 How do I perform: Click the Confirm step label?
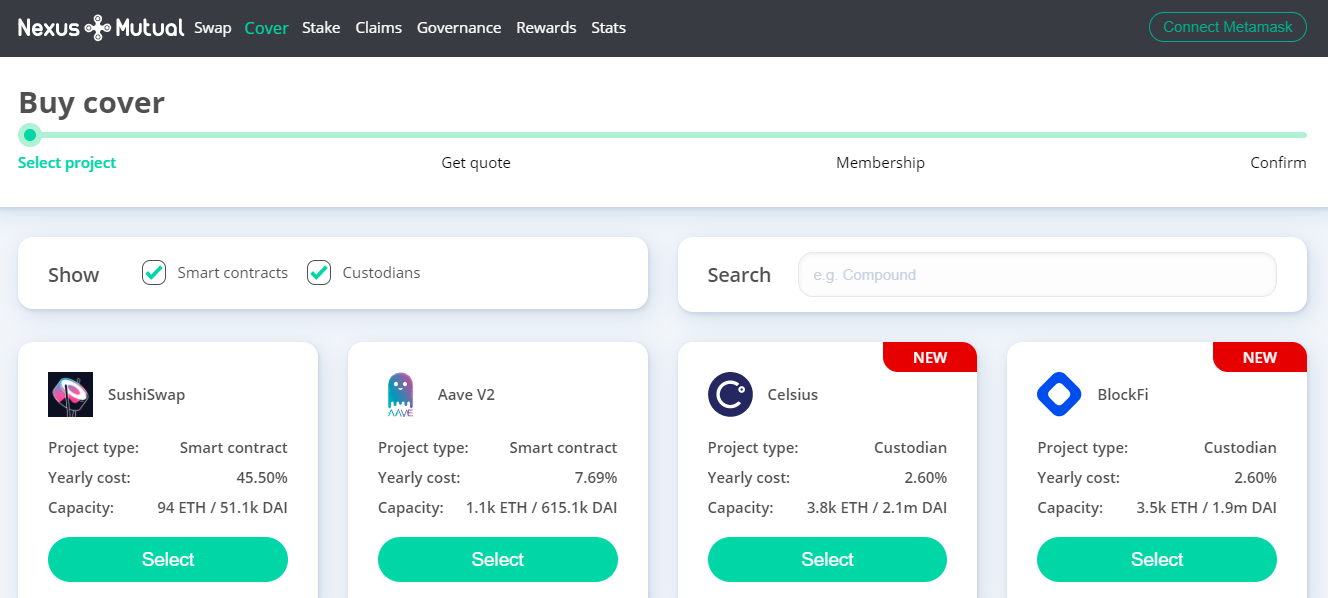coord(1278,163)
